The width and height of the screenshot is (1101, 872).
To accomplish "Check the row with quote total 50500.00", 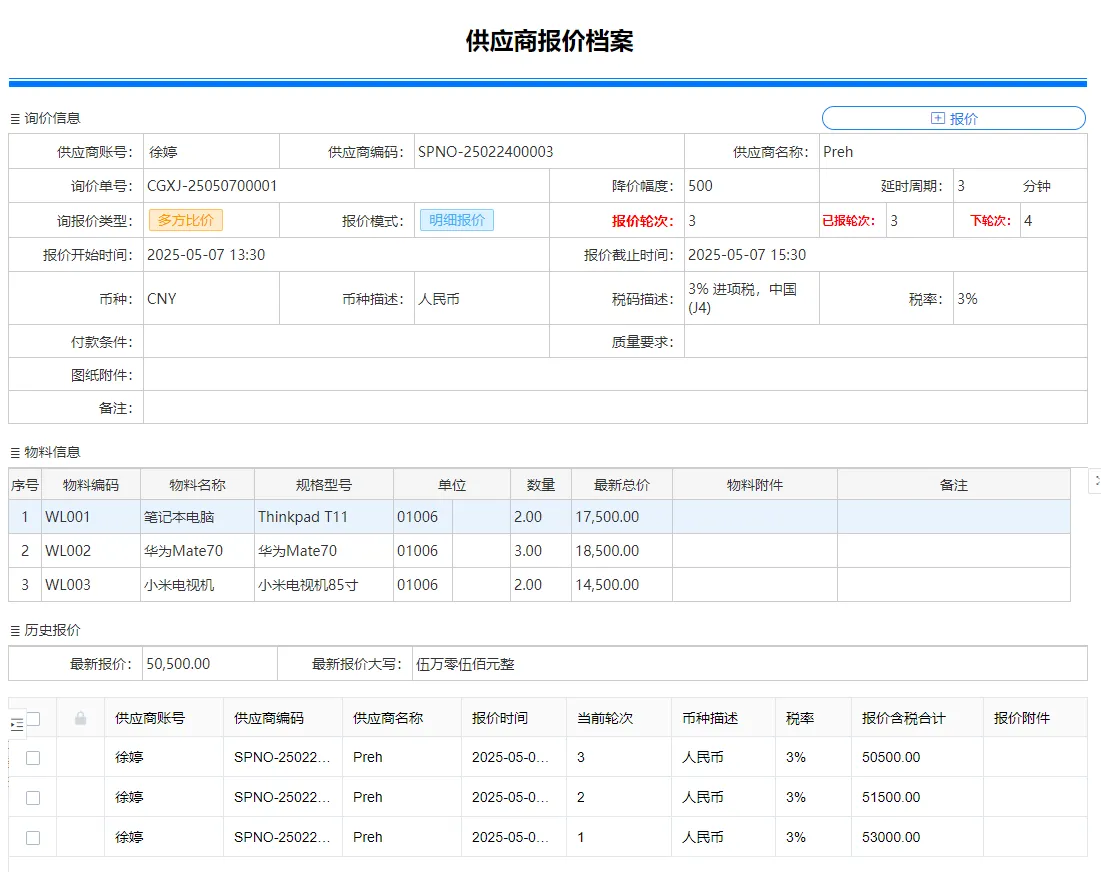I will (33, 758).
